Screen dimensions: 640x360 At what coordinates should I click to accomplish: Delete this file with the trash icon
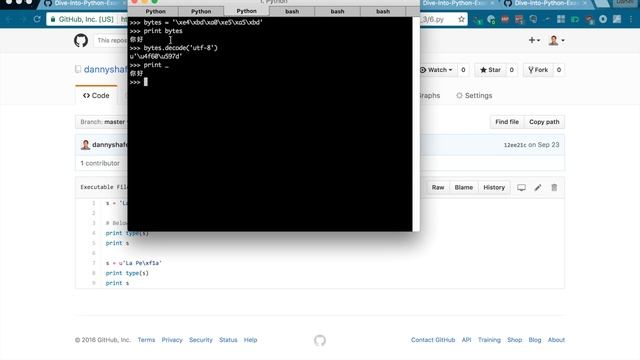(x=554, y=187)
